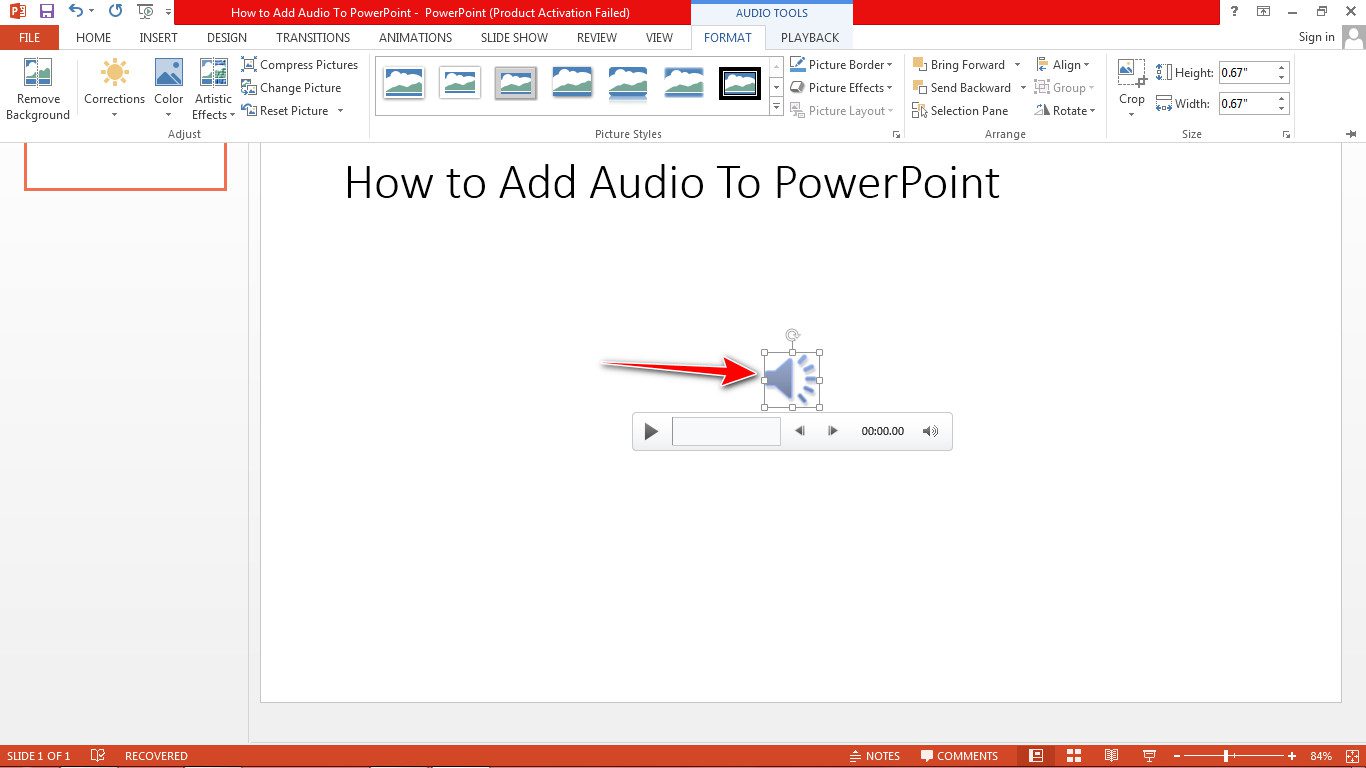Click Change Picture
The image size is (1366, 768).
pos(291,88)
